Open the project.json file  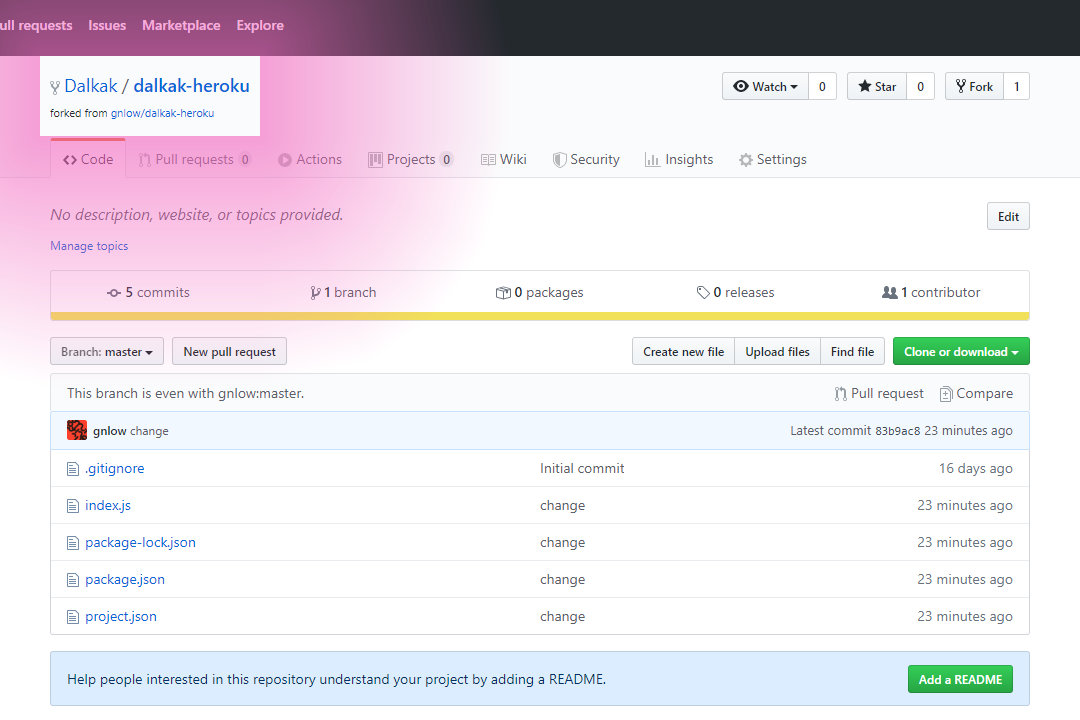pyautogui.click(x=121, y=617)
